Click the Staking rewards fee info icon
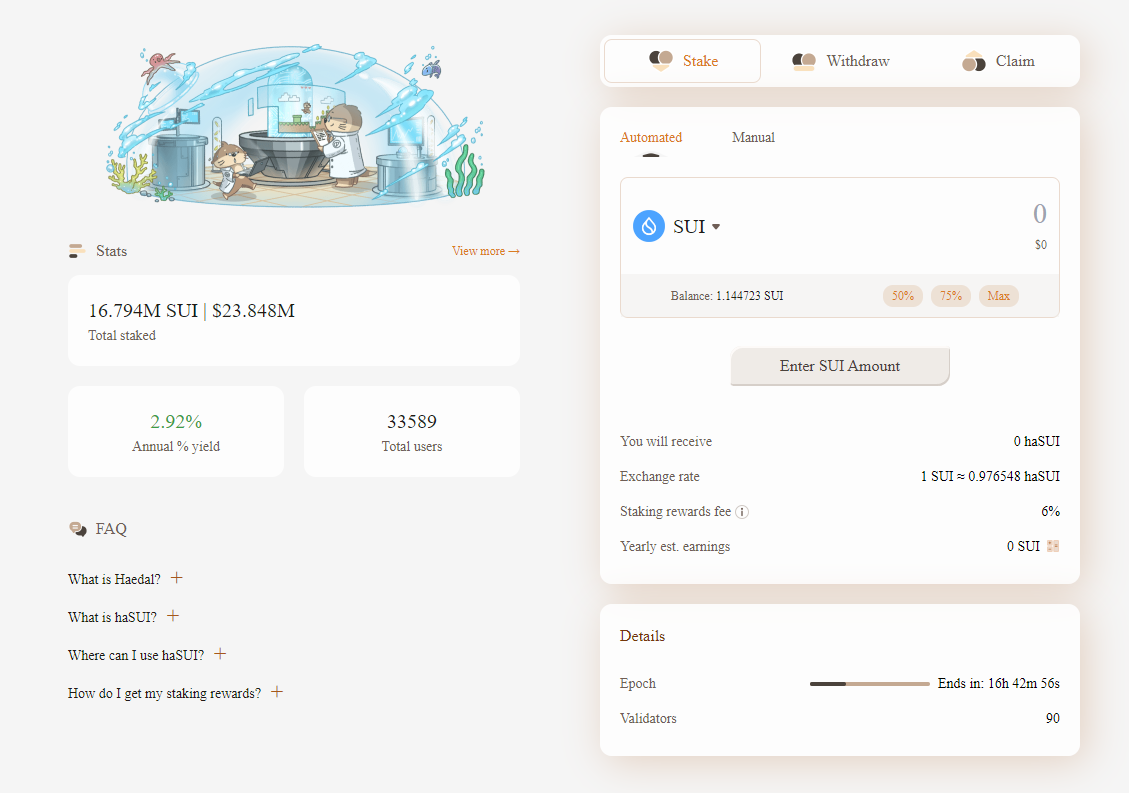This screenshot has width=1129, height=793. point(742,512)
